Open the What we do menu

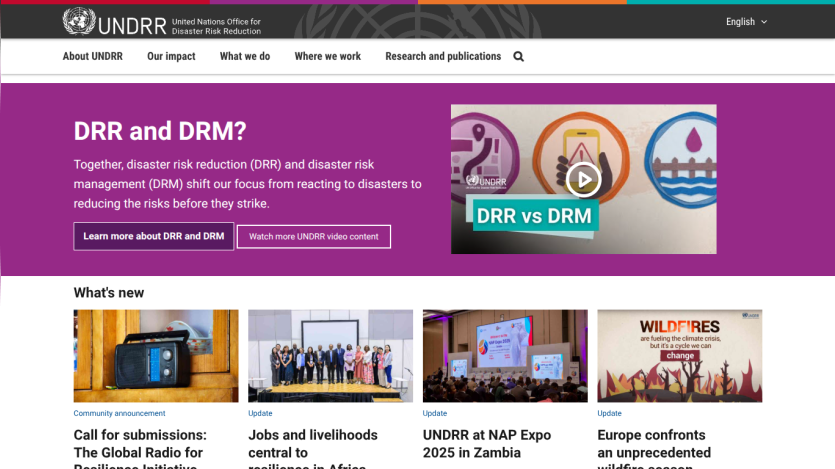[245, 56]
